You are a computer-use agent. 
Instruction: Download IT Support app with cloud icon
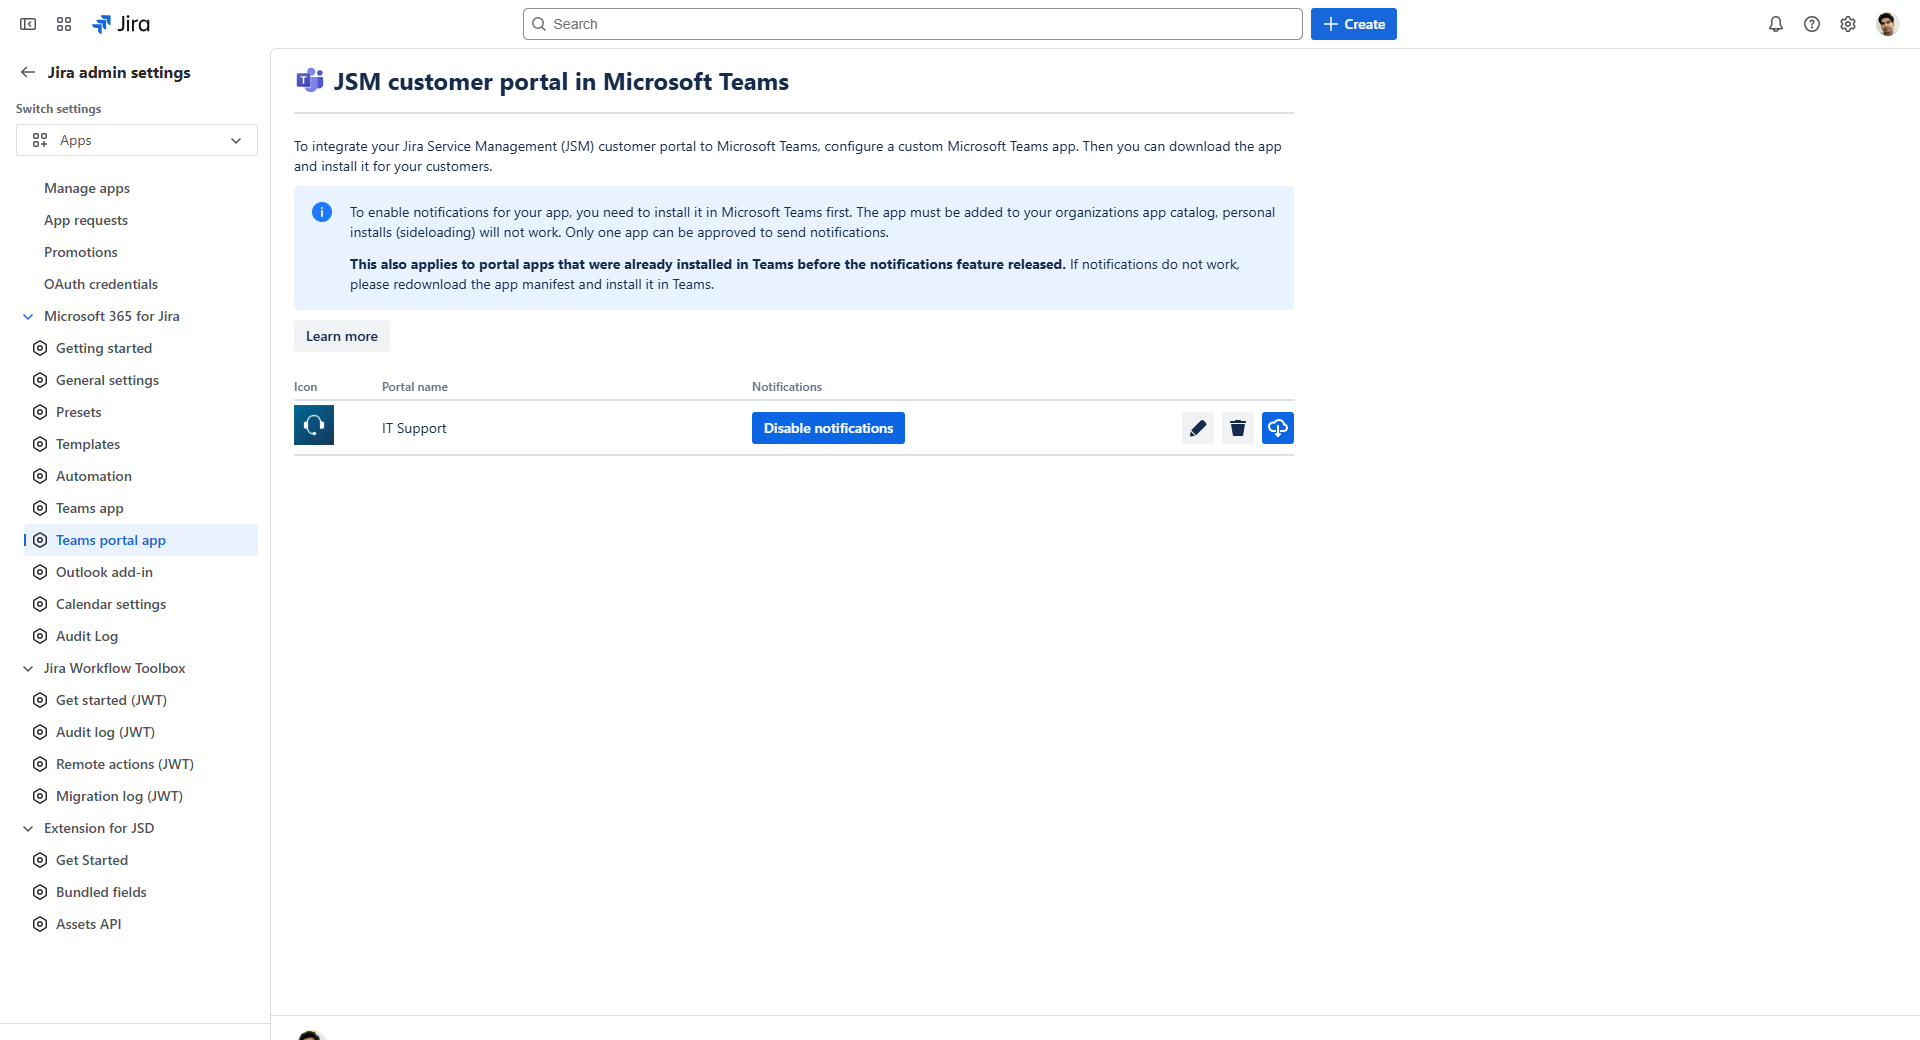click(1278, 428)
